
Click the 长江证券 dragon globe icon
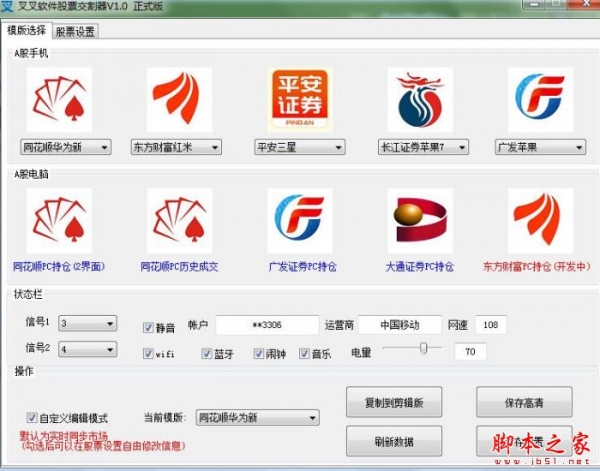click(420, 99)
